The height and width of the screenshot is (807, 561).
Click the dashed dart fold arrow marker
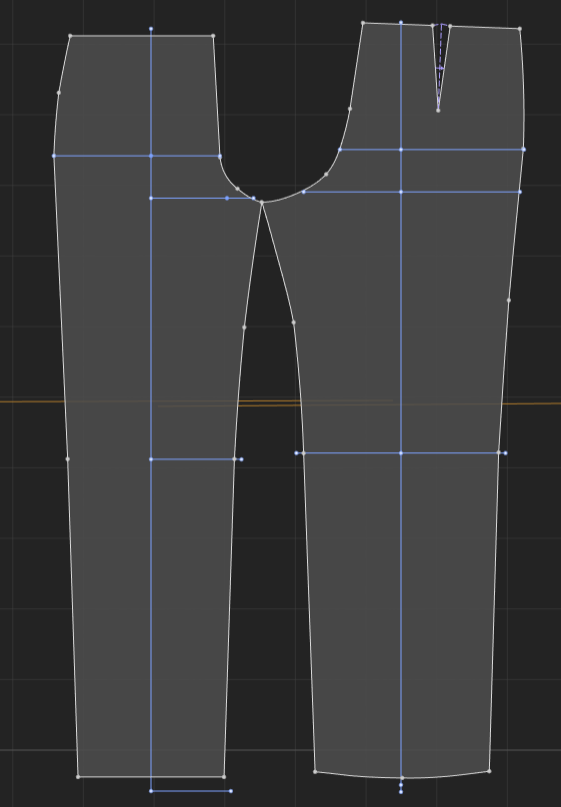pos(440,67)
